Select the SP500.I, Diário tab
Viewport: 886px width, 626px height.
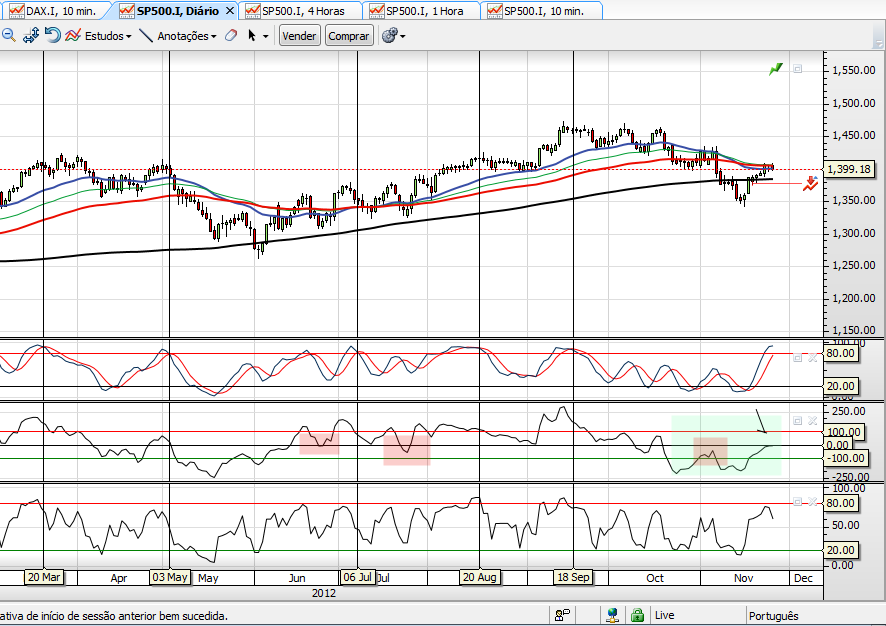pos(171,11)
